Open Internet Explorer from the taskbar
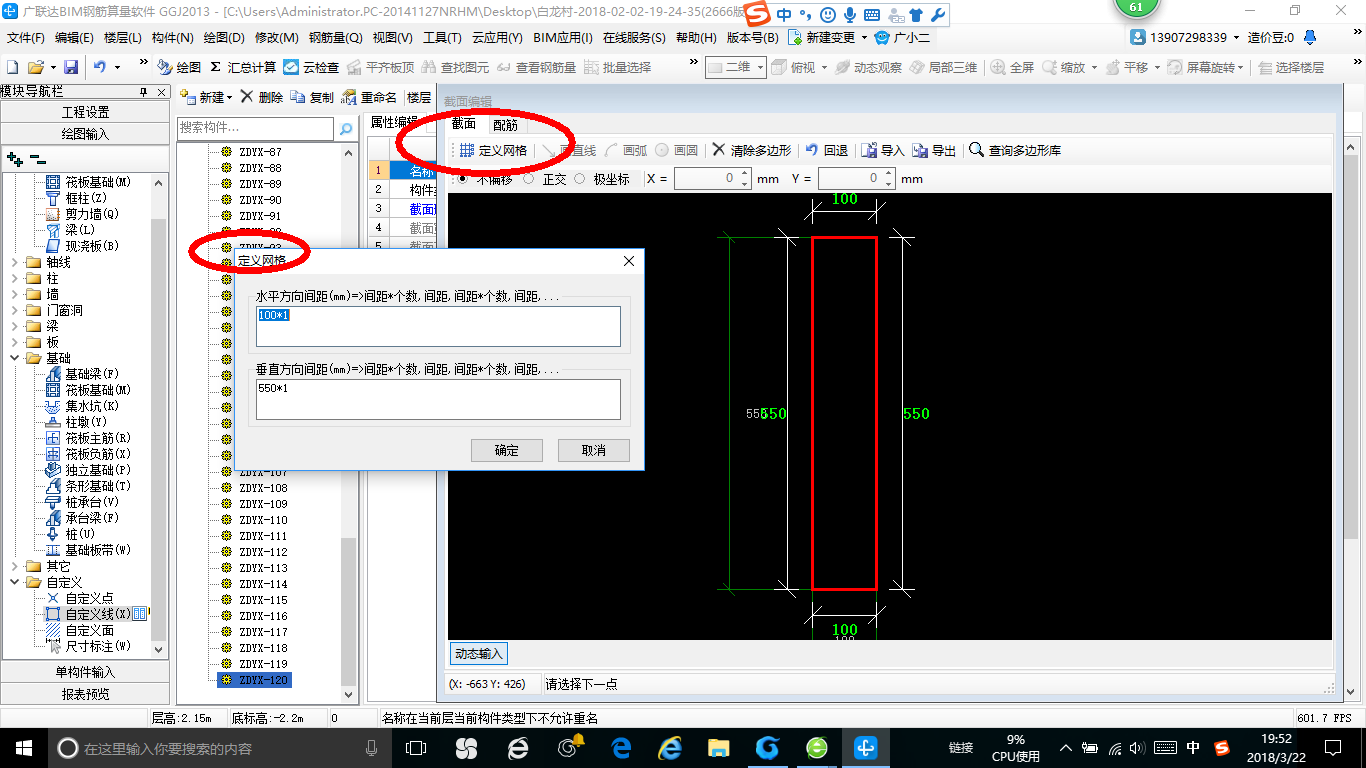The width and height of the screenshot is (1366, 768). click(669, 747)
